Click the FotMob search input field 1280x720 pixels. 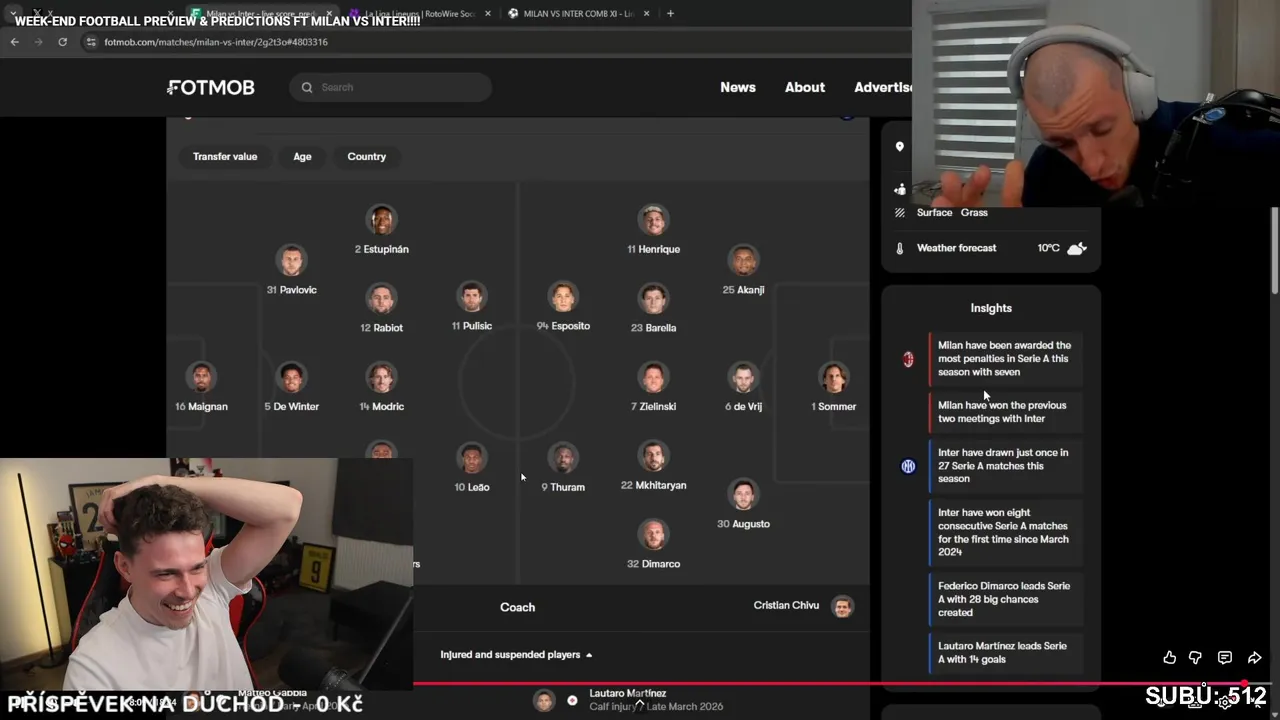391,87
